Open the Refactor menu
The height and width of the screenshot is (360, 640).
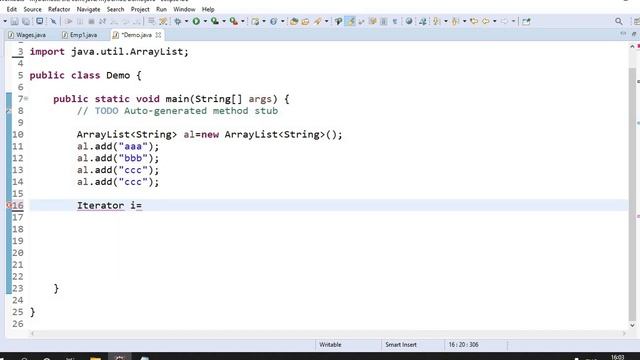(x=59, y=9)
